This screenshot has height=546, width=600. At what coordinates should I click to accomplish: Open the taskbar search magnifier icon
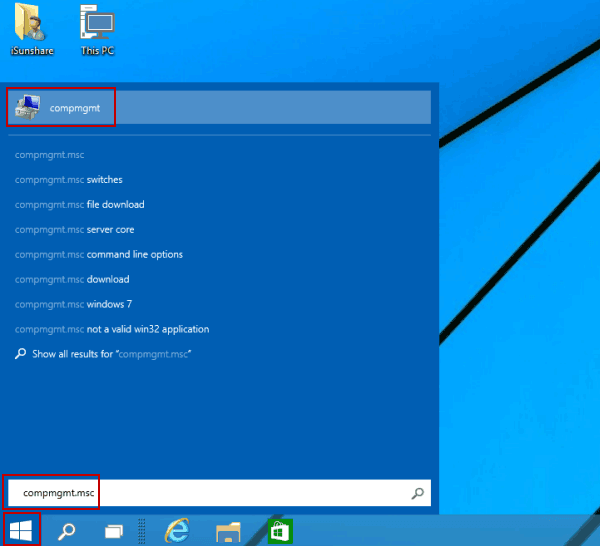67,530
